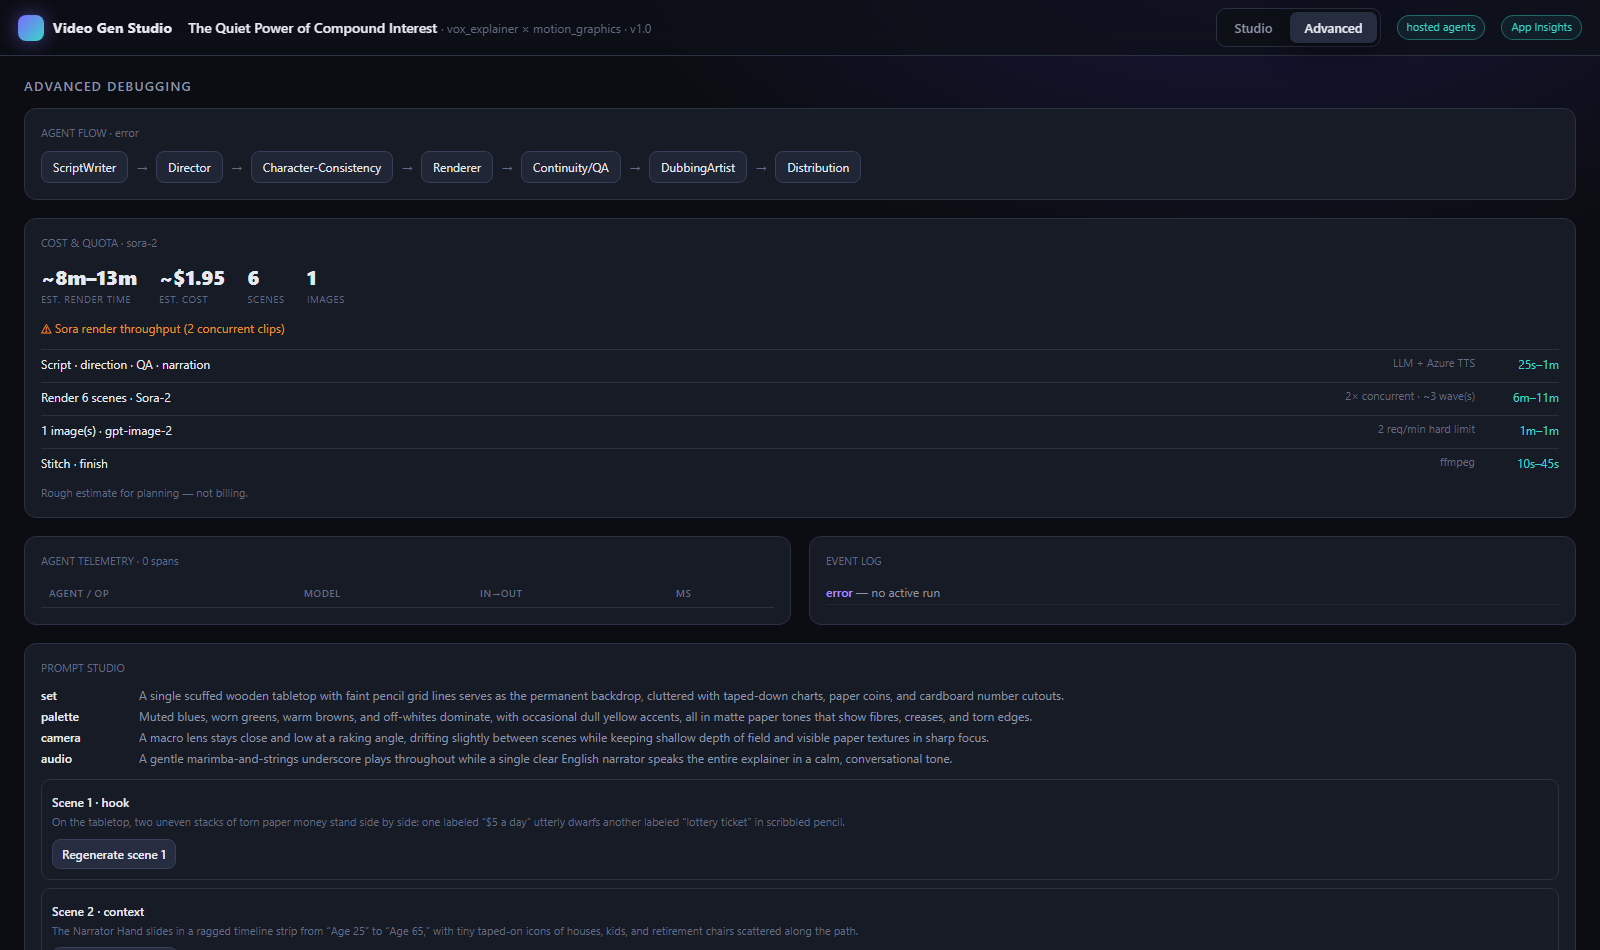The width and height of the screenshot is (1600, 950).
Task: Select the Distribution agent node
Action: (818, 168)
